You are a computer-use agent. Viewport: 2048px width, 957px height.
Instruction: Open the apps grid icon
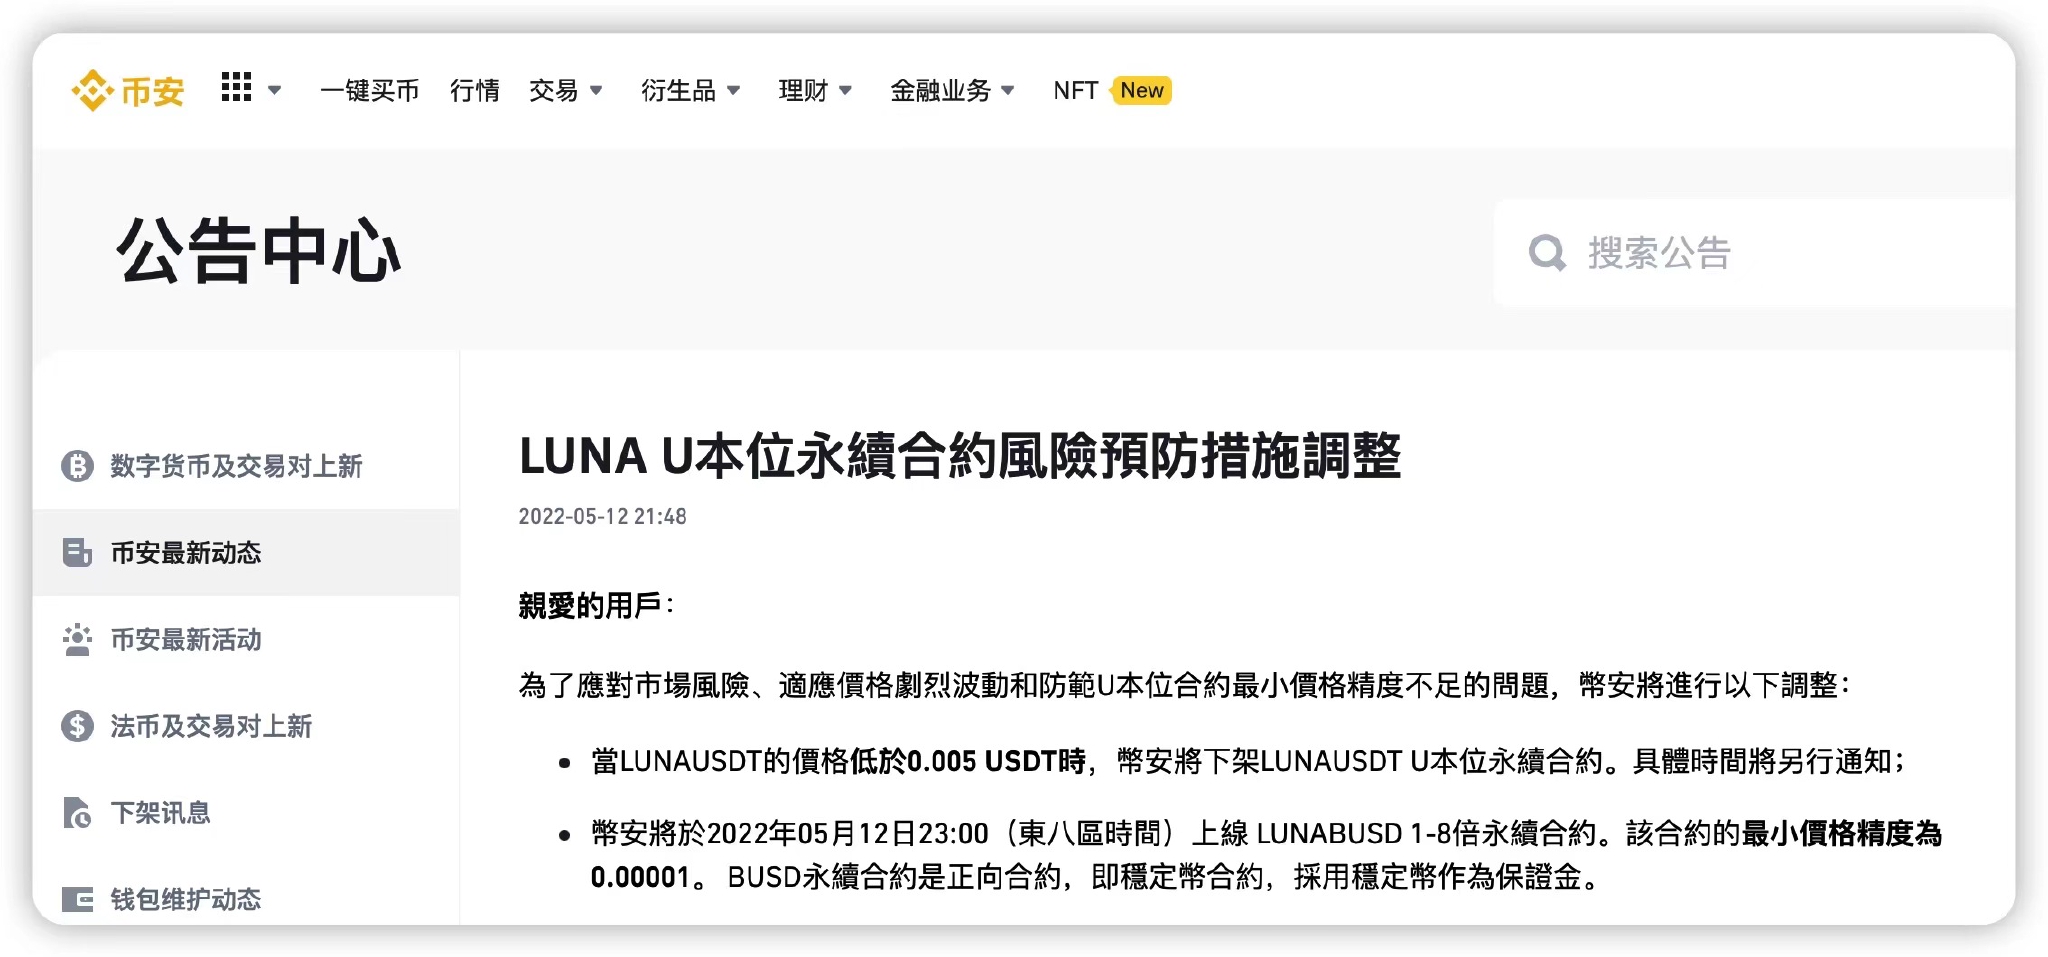tap(236, 87)
